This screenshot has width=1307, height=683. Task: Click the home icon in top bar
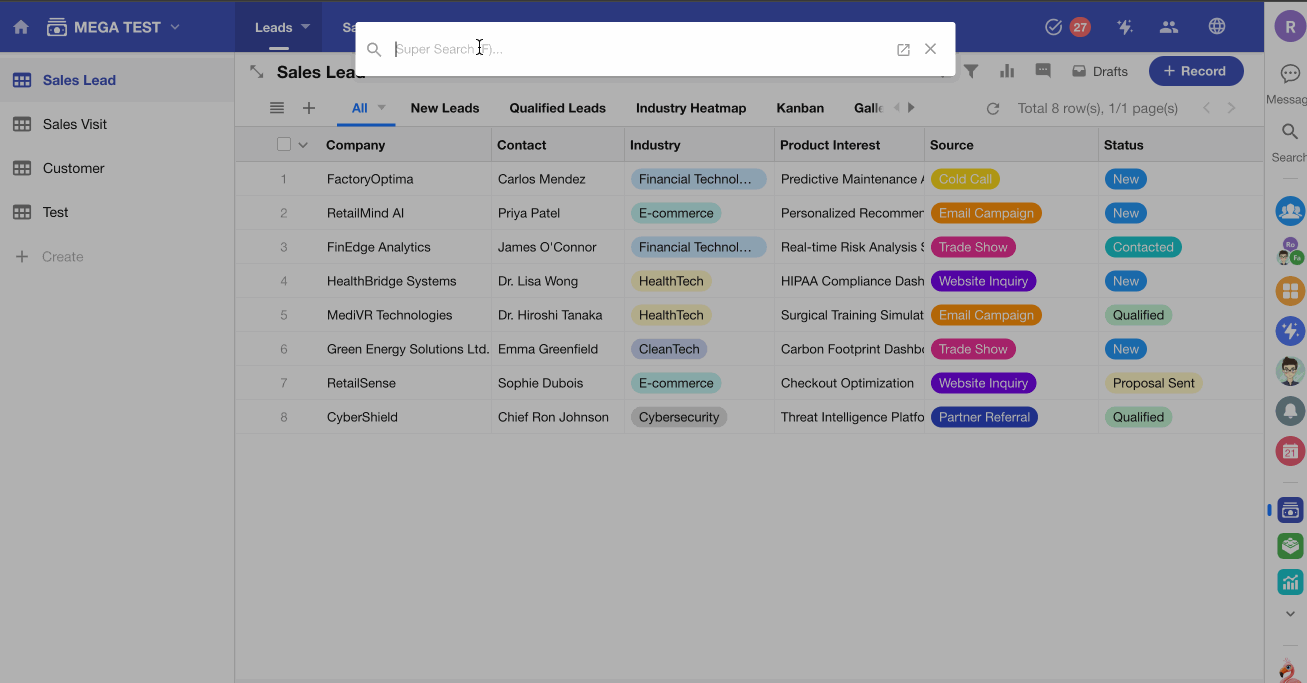(x=20, y=27)
